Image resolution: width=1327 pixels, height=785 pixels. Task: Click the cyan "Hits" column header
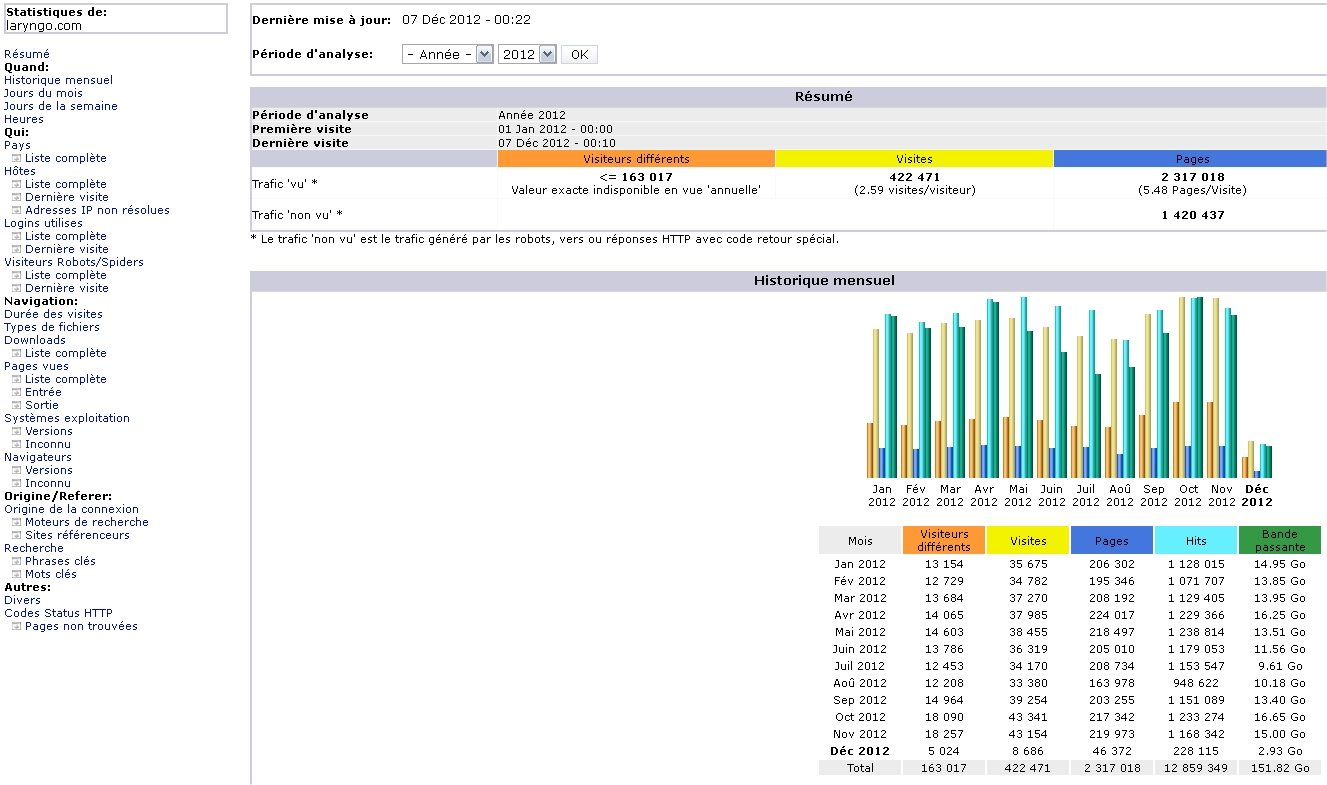click(1195, 540)
